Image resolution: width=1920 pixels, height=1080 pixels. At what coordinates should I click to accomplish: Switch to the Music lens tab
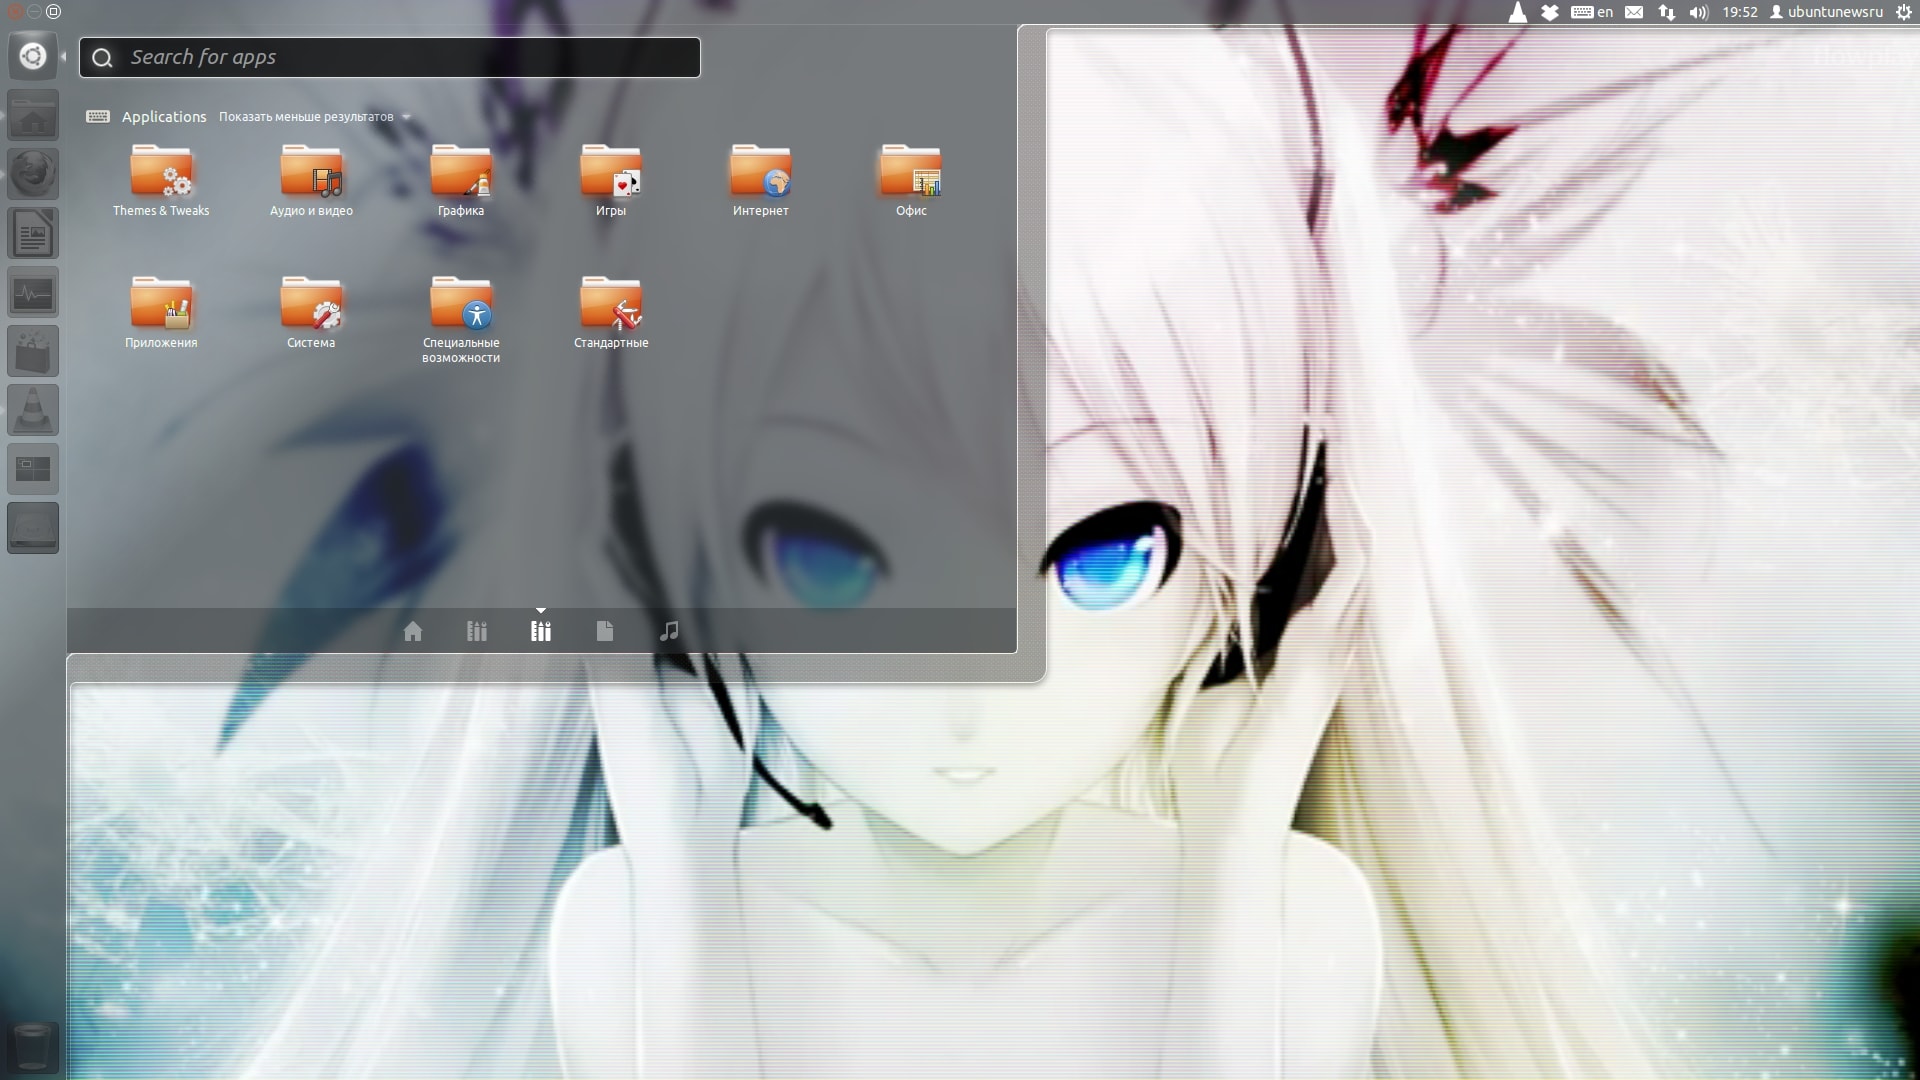coord(669,631)
